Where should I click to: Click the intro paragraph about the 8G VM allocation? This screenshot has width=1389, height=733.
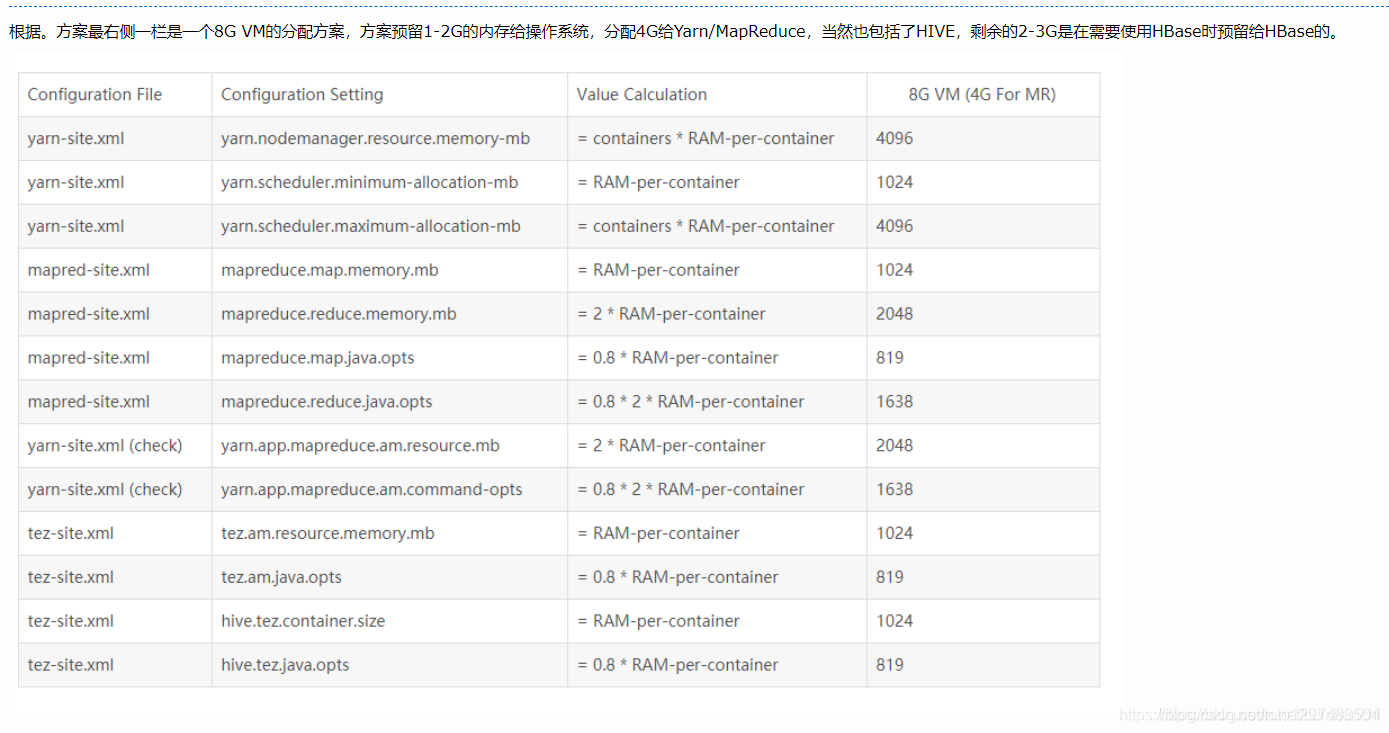tap(674, 32)
